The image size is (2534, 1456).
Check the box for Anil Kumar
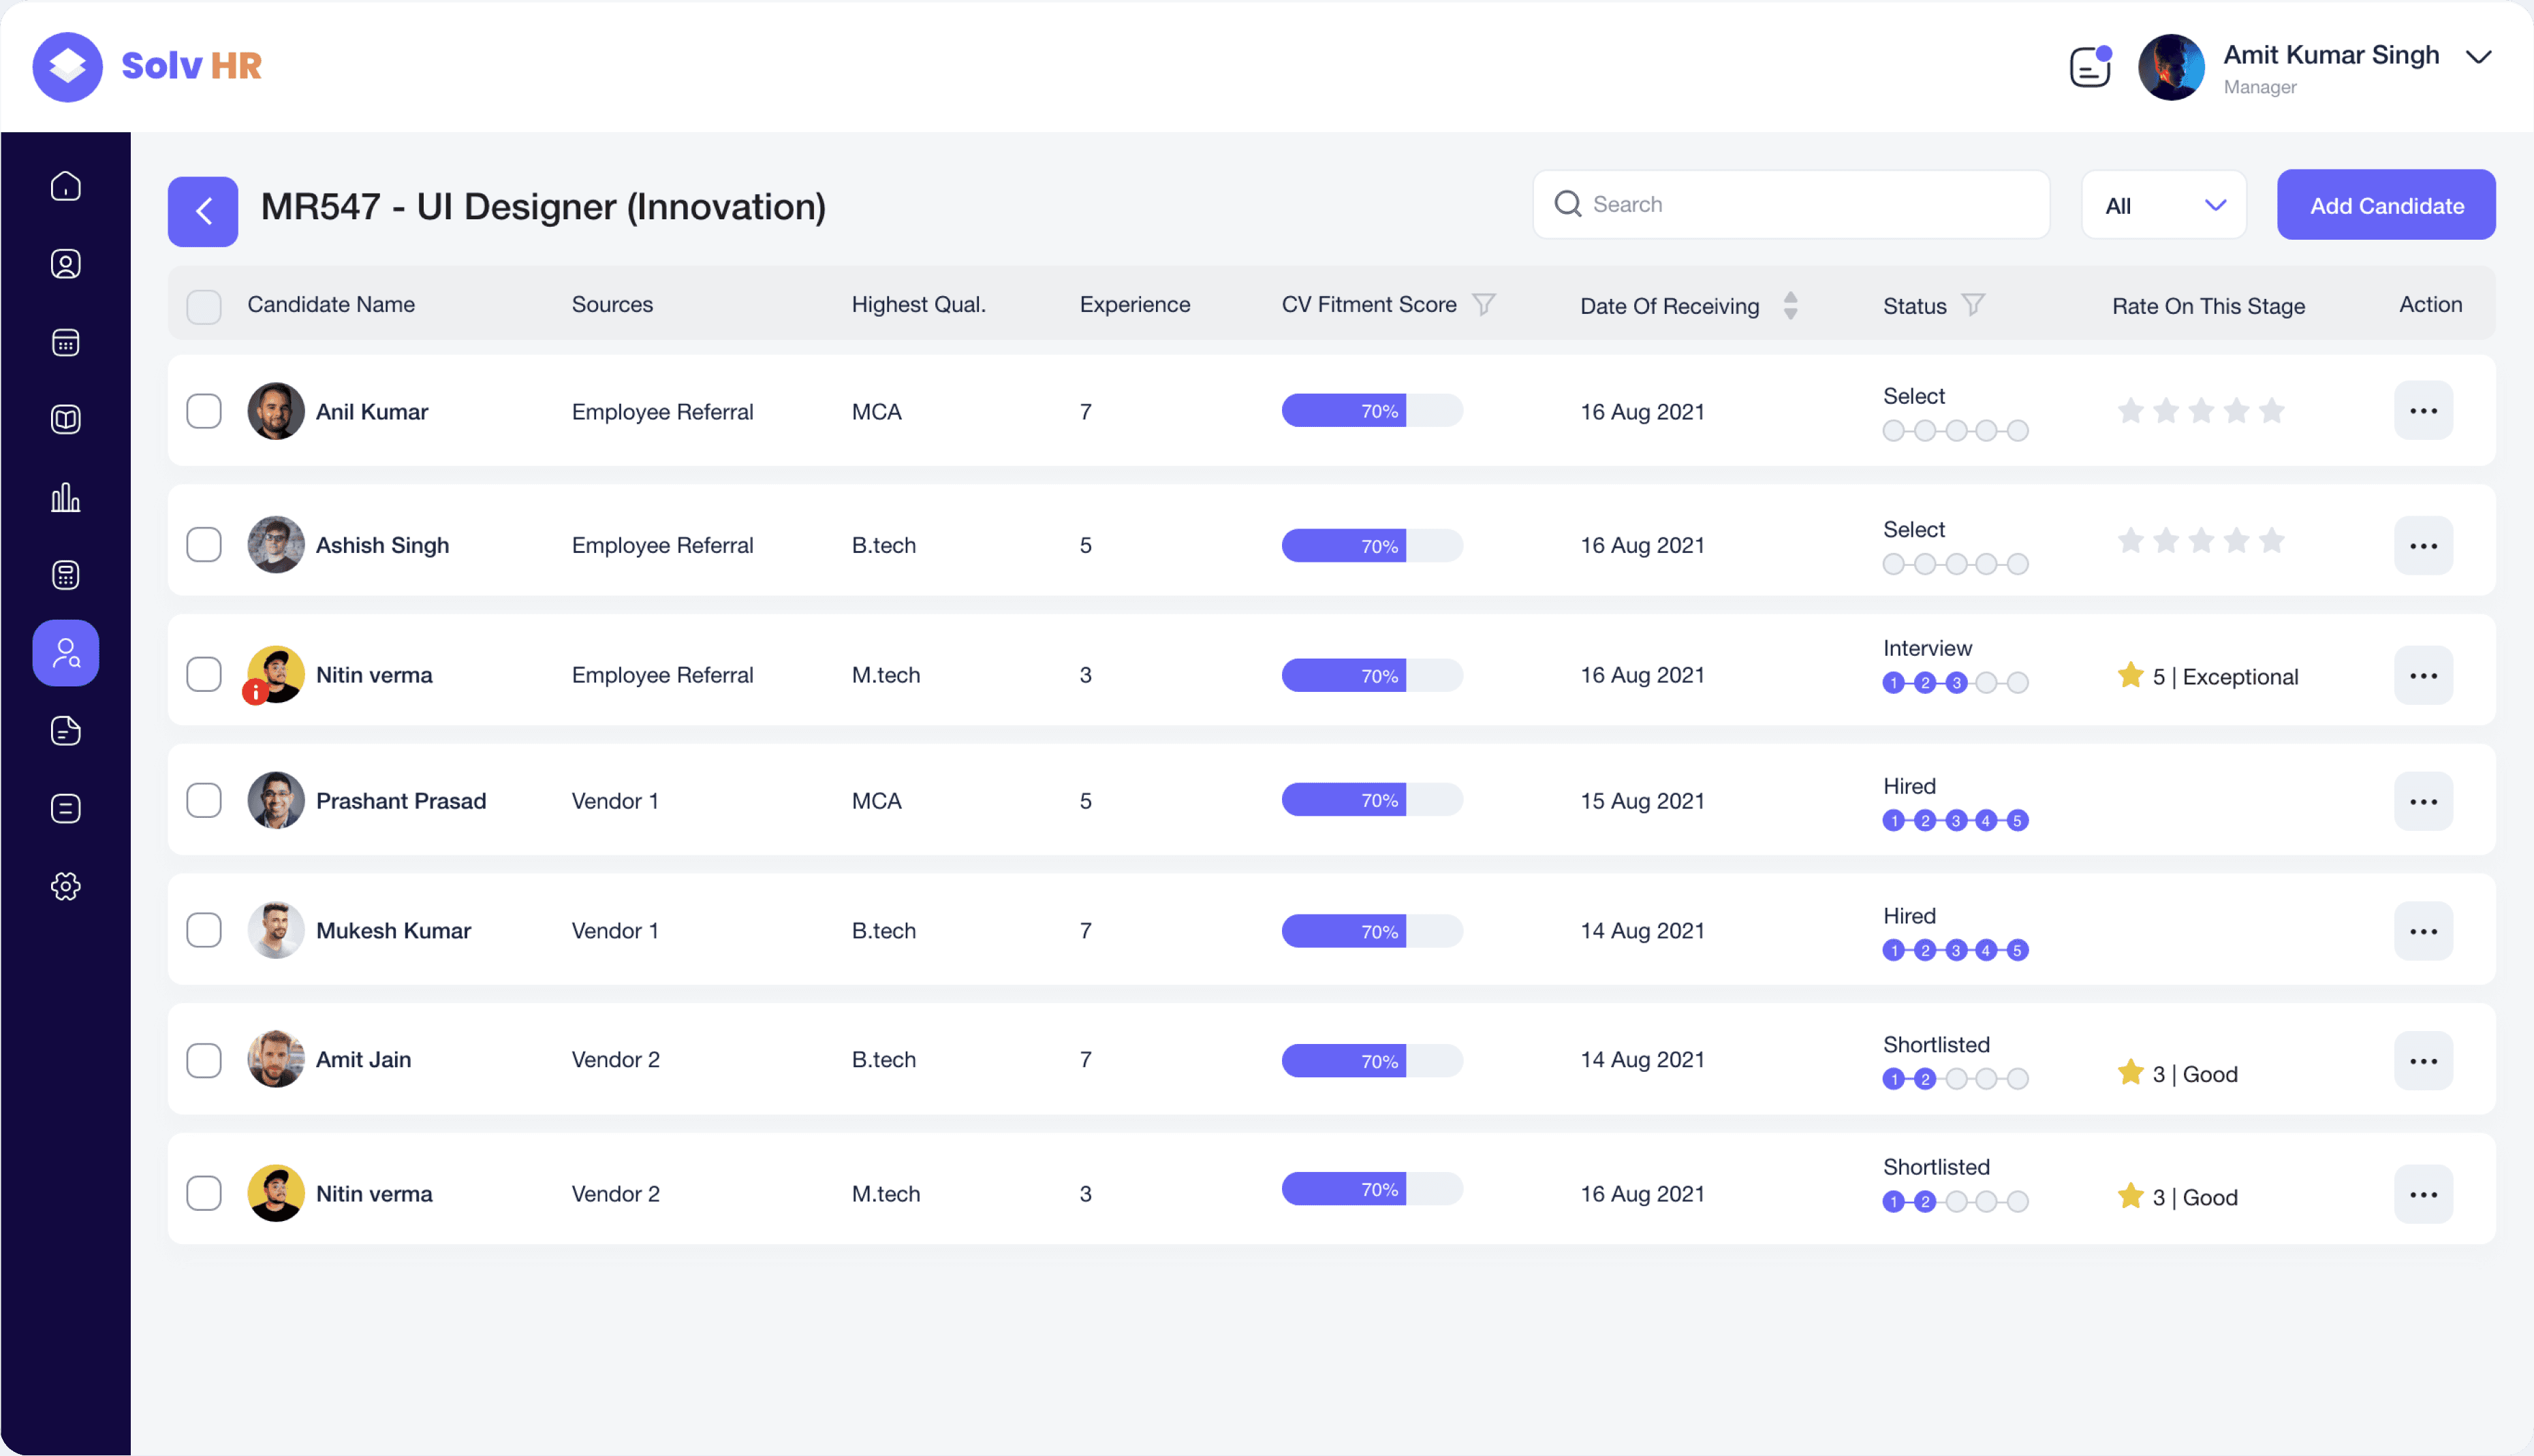tap(204, 411)
